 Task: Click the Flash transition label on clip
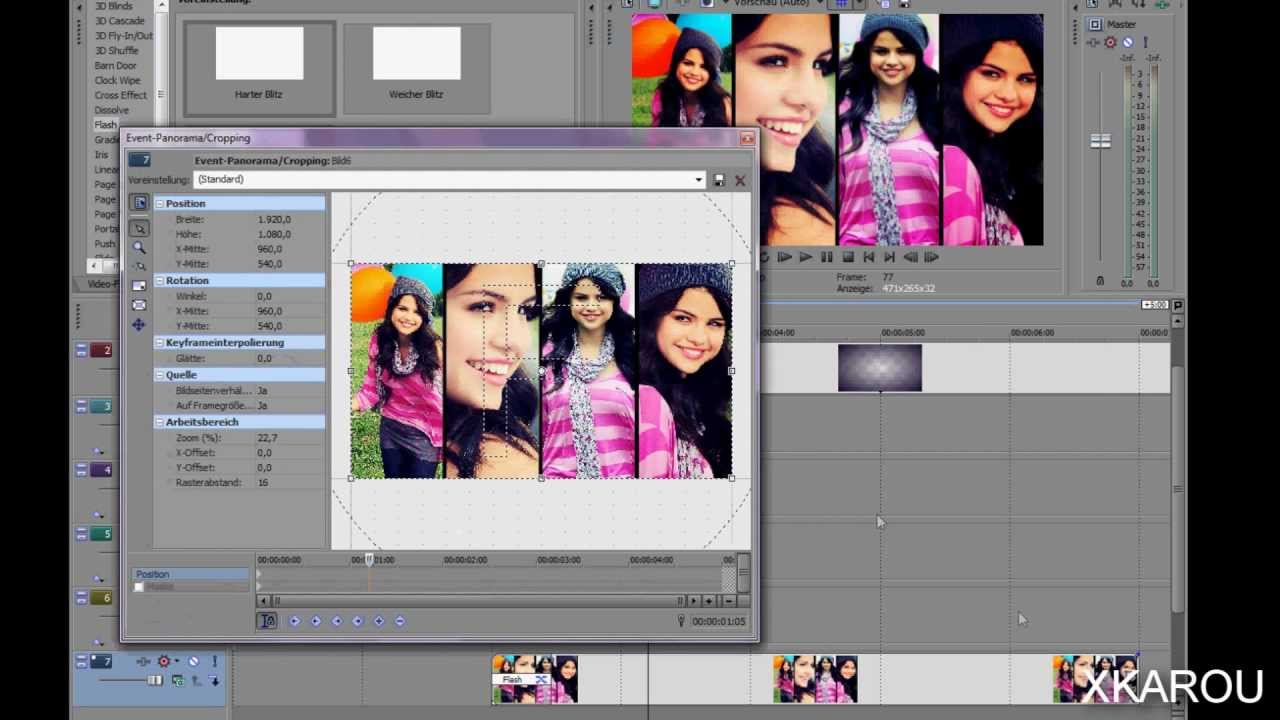point(513,680)
